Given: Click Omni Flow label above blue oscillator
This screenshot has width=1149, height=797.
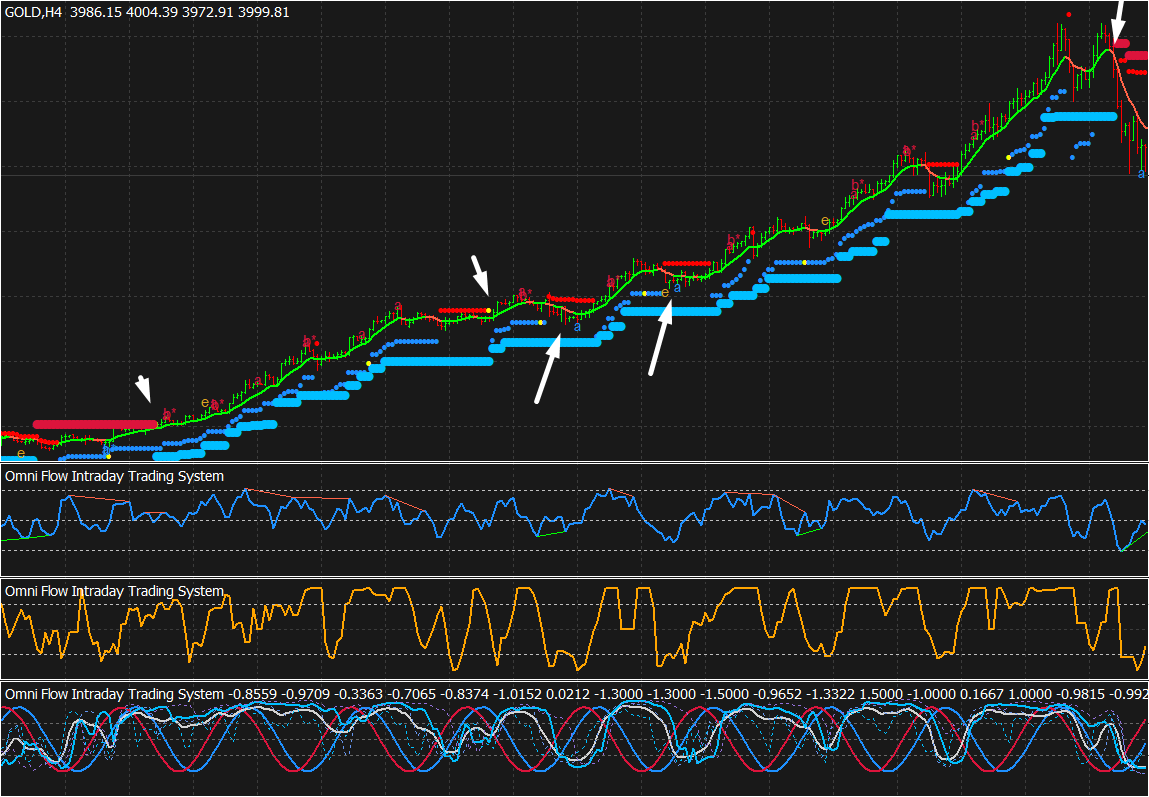Looking at the screenshot, I should coord(114,476).
